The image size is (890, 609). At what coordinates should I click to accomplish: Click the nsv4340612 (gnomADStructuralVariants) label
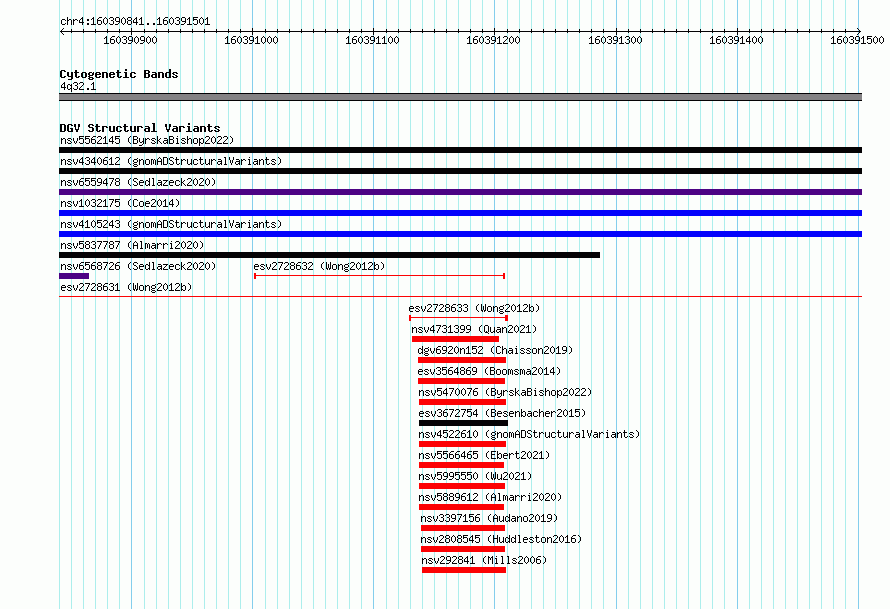(x=171, y=161)
